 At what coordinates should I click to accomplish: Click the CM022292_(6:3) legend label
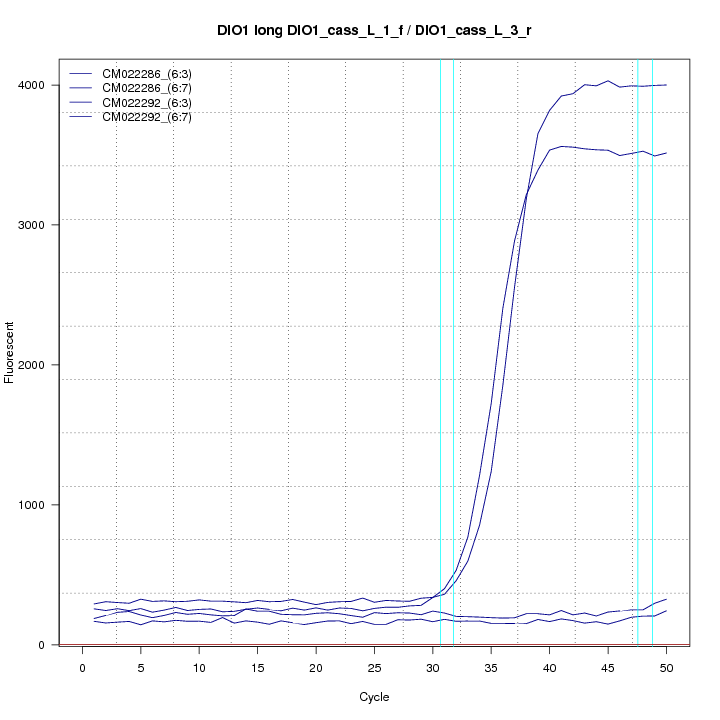147,103
